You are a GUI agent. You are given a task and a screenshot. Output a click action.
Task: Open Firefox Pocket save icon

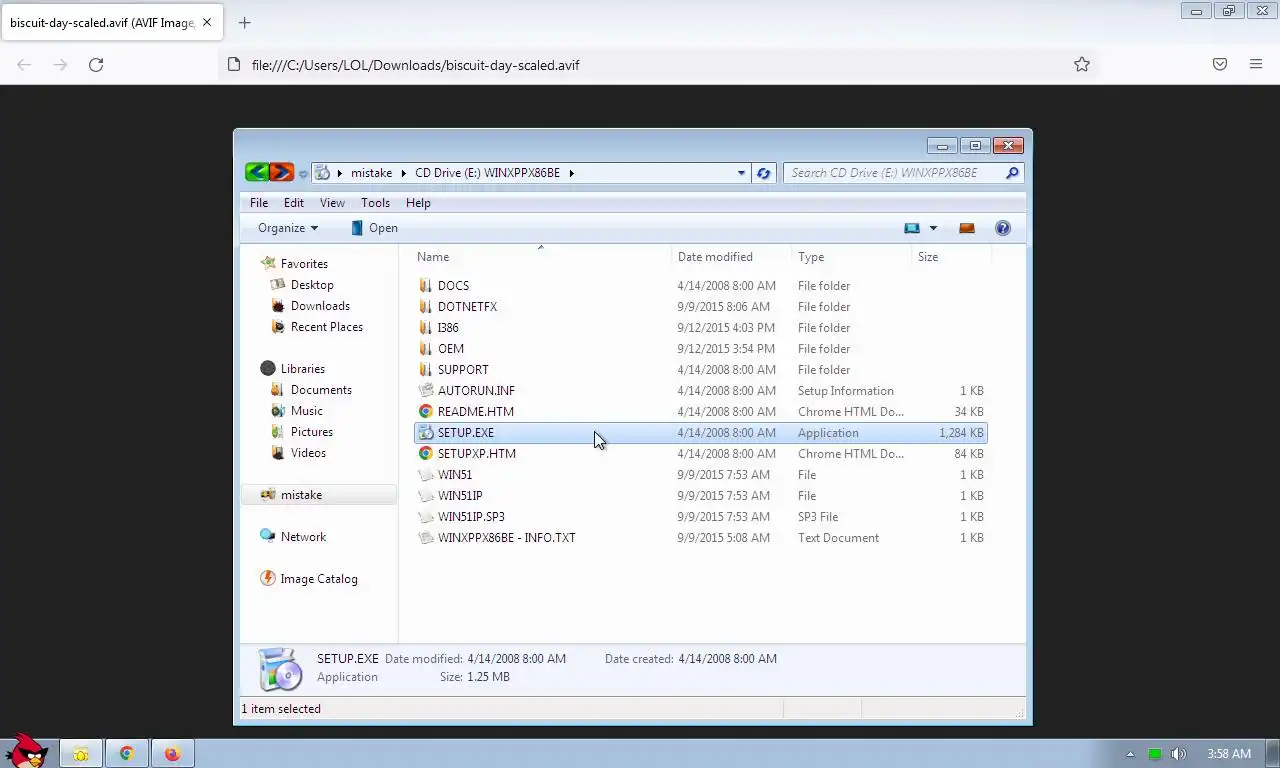pyautogui.click(x=1220, y=65)
